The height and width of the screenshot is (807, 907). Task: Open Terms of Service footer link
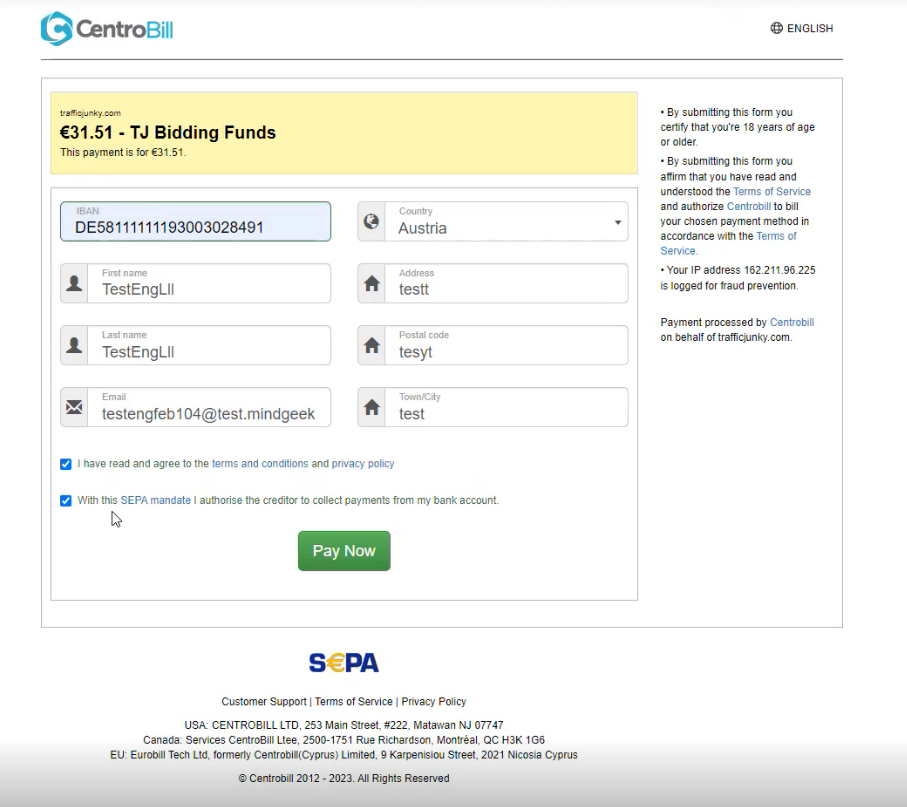coord(353,702)
